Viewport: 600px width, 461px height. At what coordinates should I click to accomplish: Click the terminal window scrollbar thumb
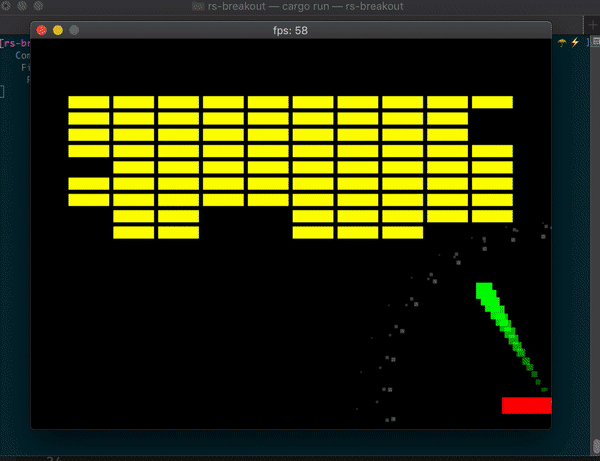pos(596,446)
